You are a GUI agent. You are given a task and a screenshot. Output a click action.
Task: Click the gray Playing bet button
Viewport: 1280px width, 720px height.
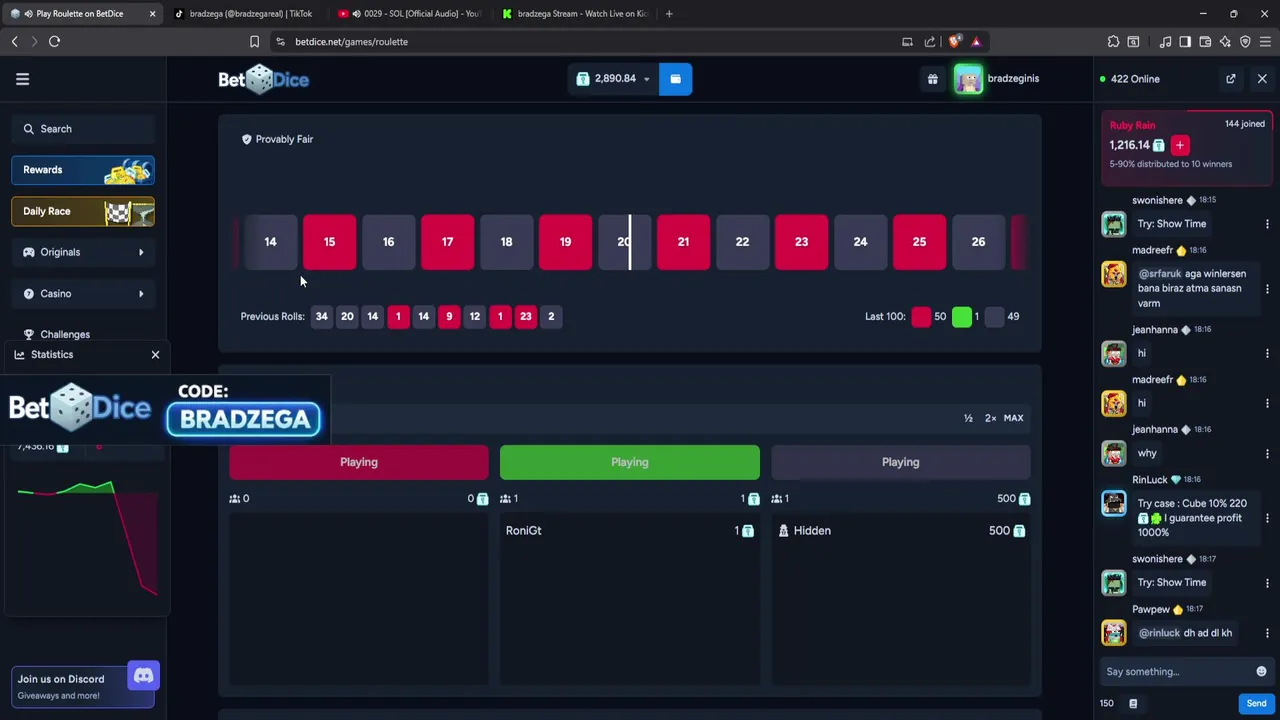coord(900,462)
